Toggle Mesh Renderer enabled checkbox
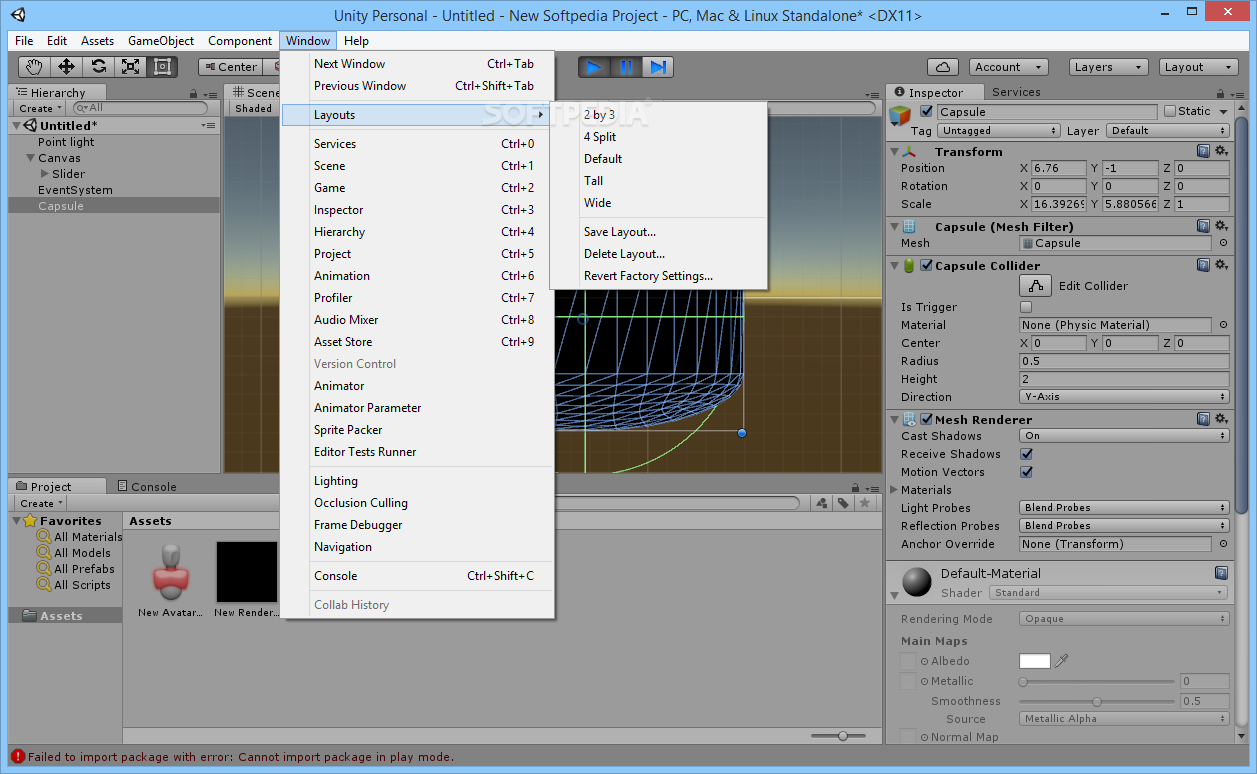Viewport: 1257px width, 774px height. 926,419
